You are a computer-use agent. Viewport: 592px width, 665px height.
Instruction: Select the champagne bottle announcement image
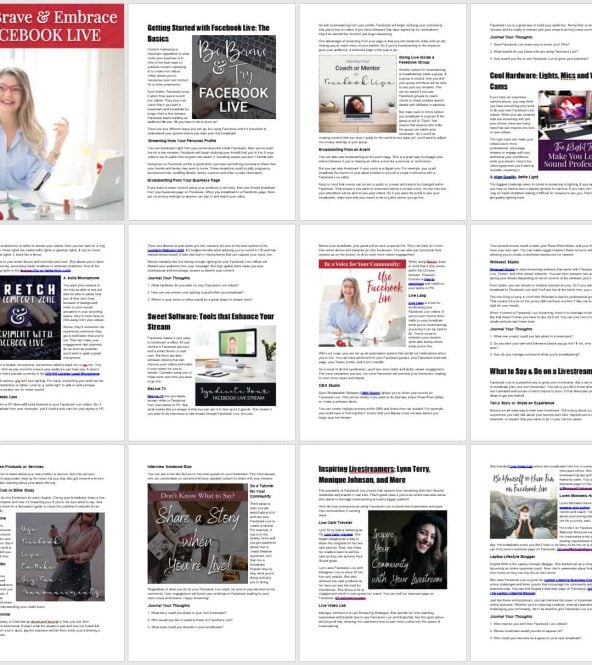[60, 556]
